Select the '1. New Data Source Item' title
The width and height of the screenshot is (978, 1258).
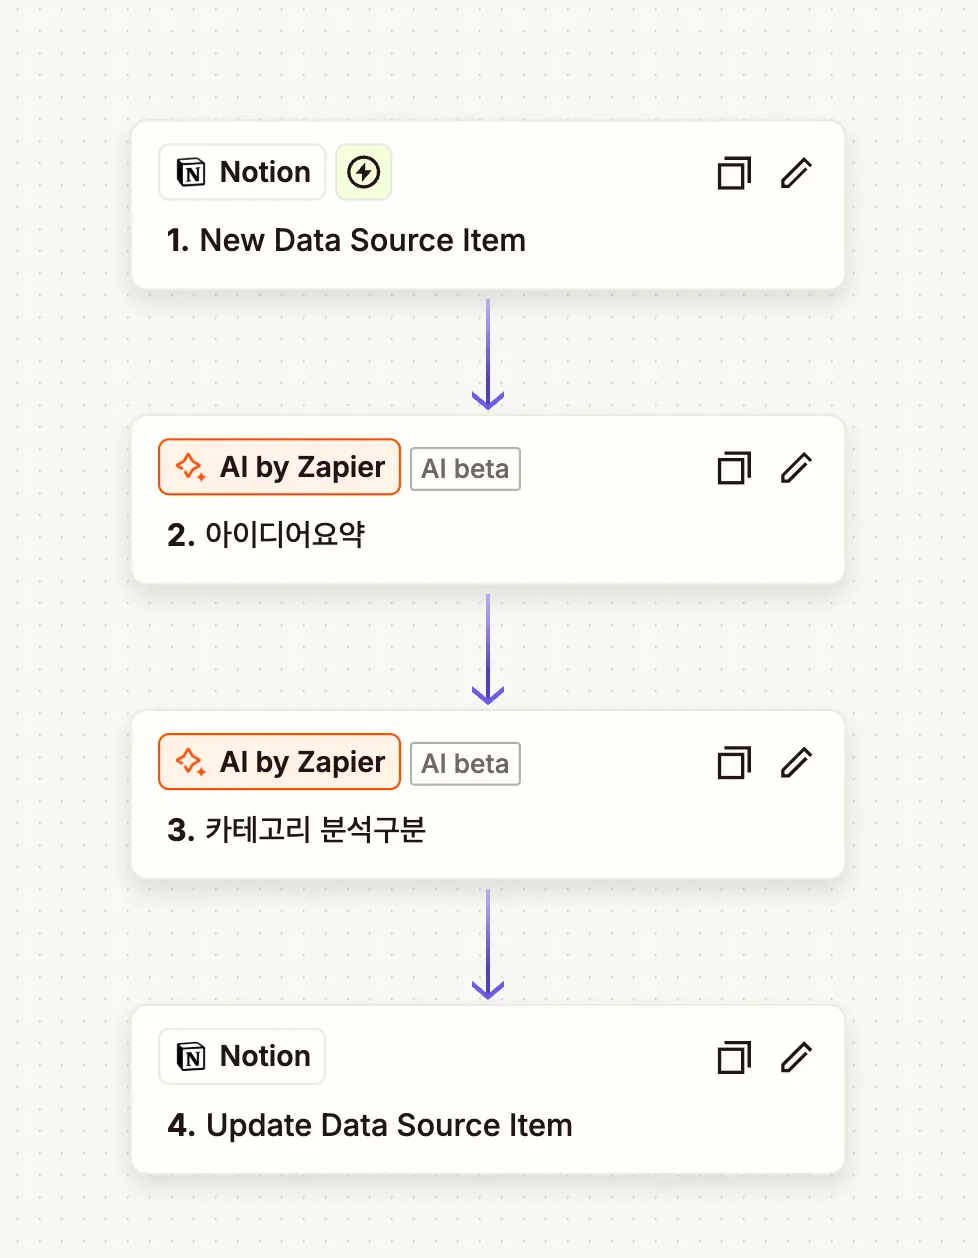(346, 240)
